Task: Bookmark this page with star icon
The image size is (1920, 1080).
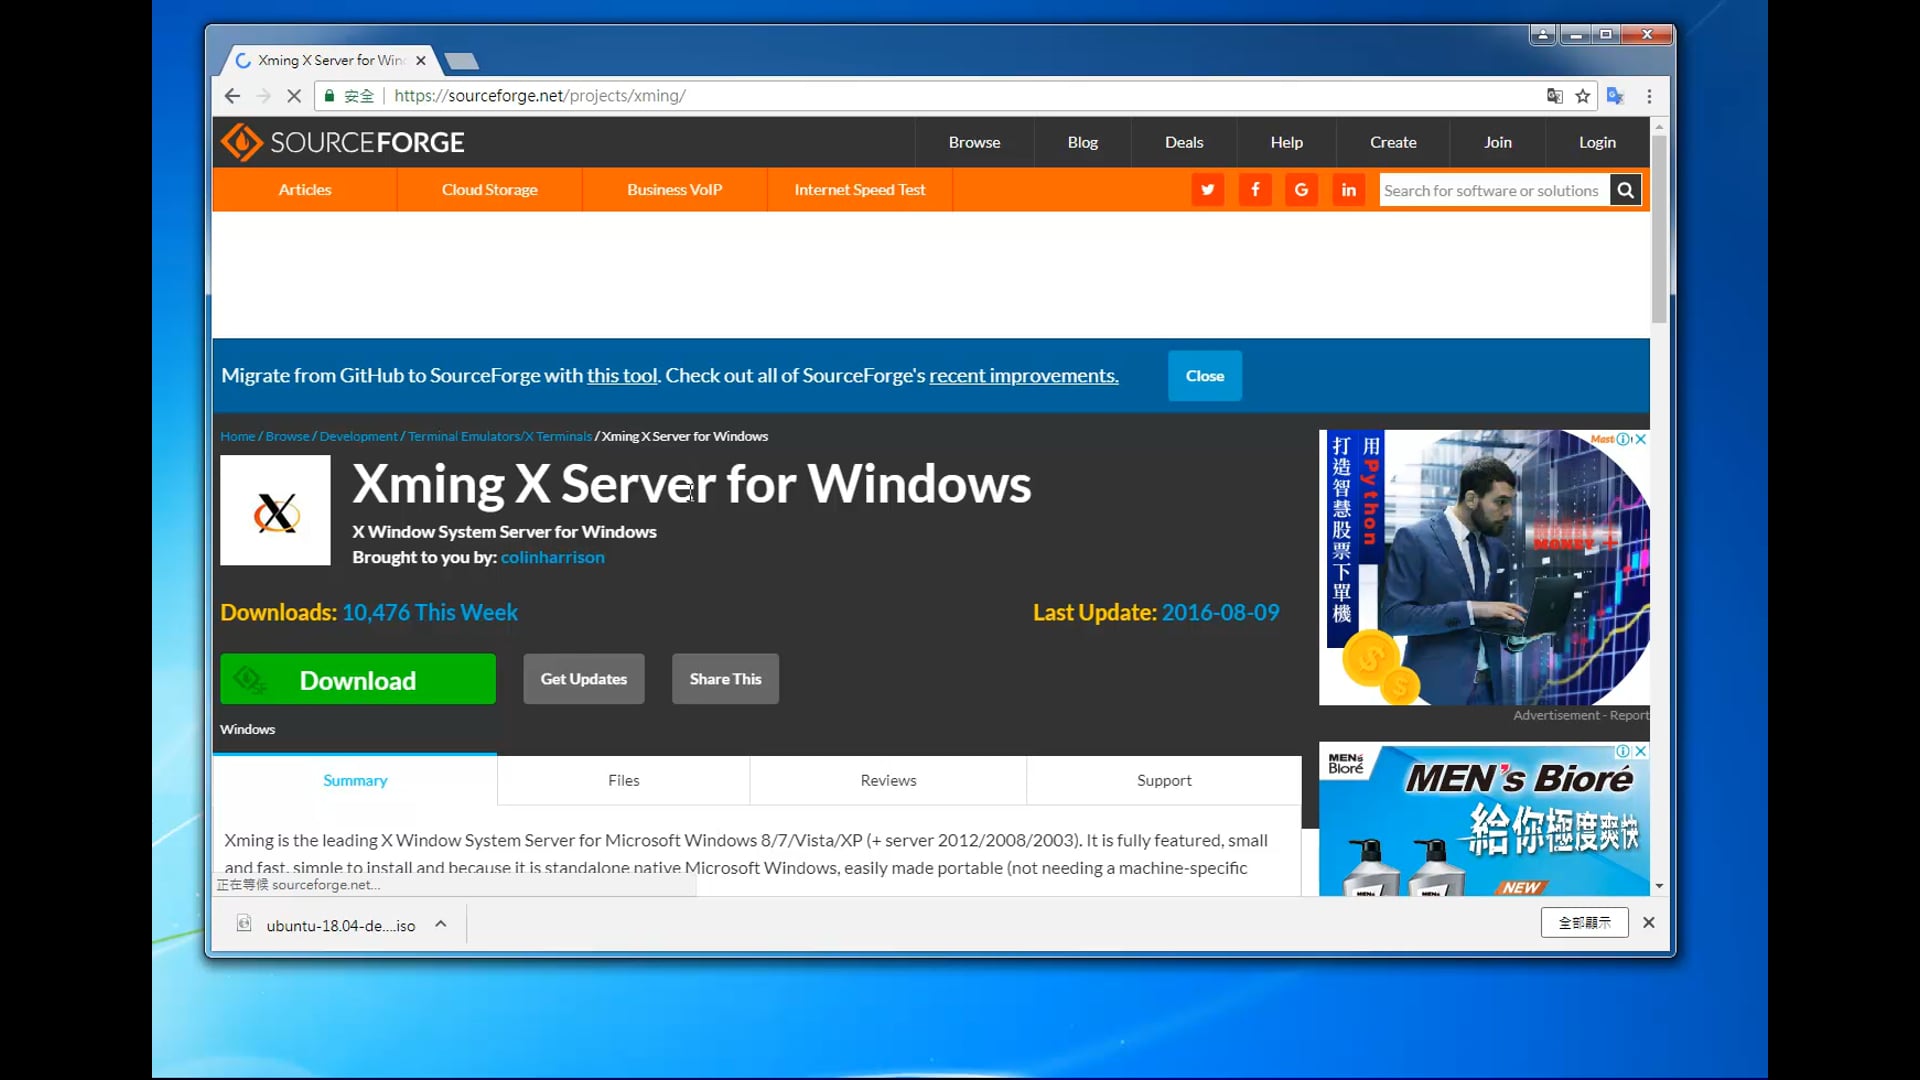Action: [x=1582, y=96]
